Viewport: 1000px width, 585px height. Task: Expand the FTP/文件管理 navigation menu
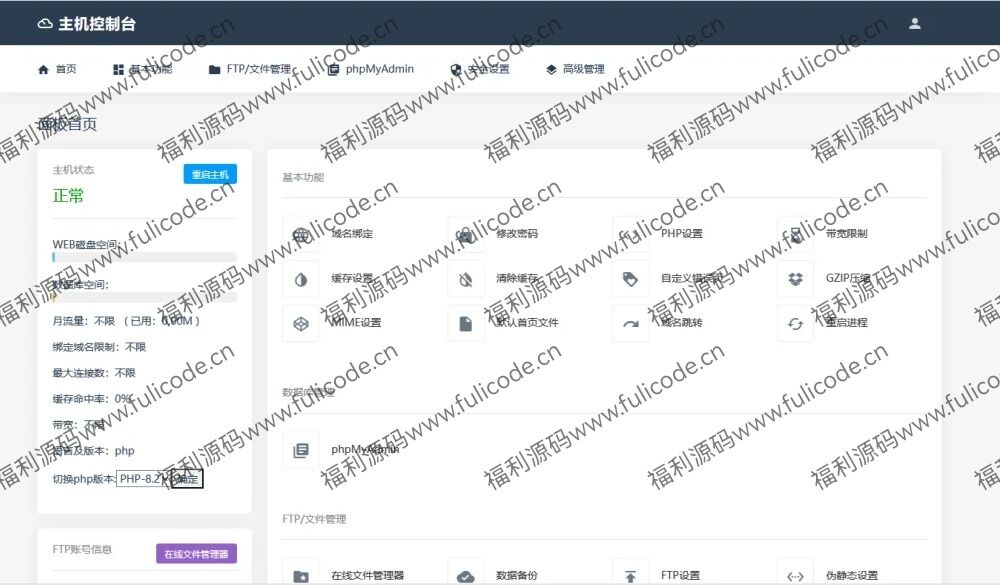pyautogui.click(x=250, y=69)
